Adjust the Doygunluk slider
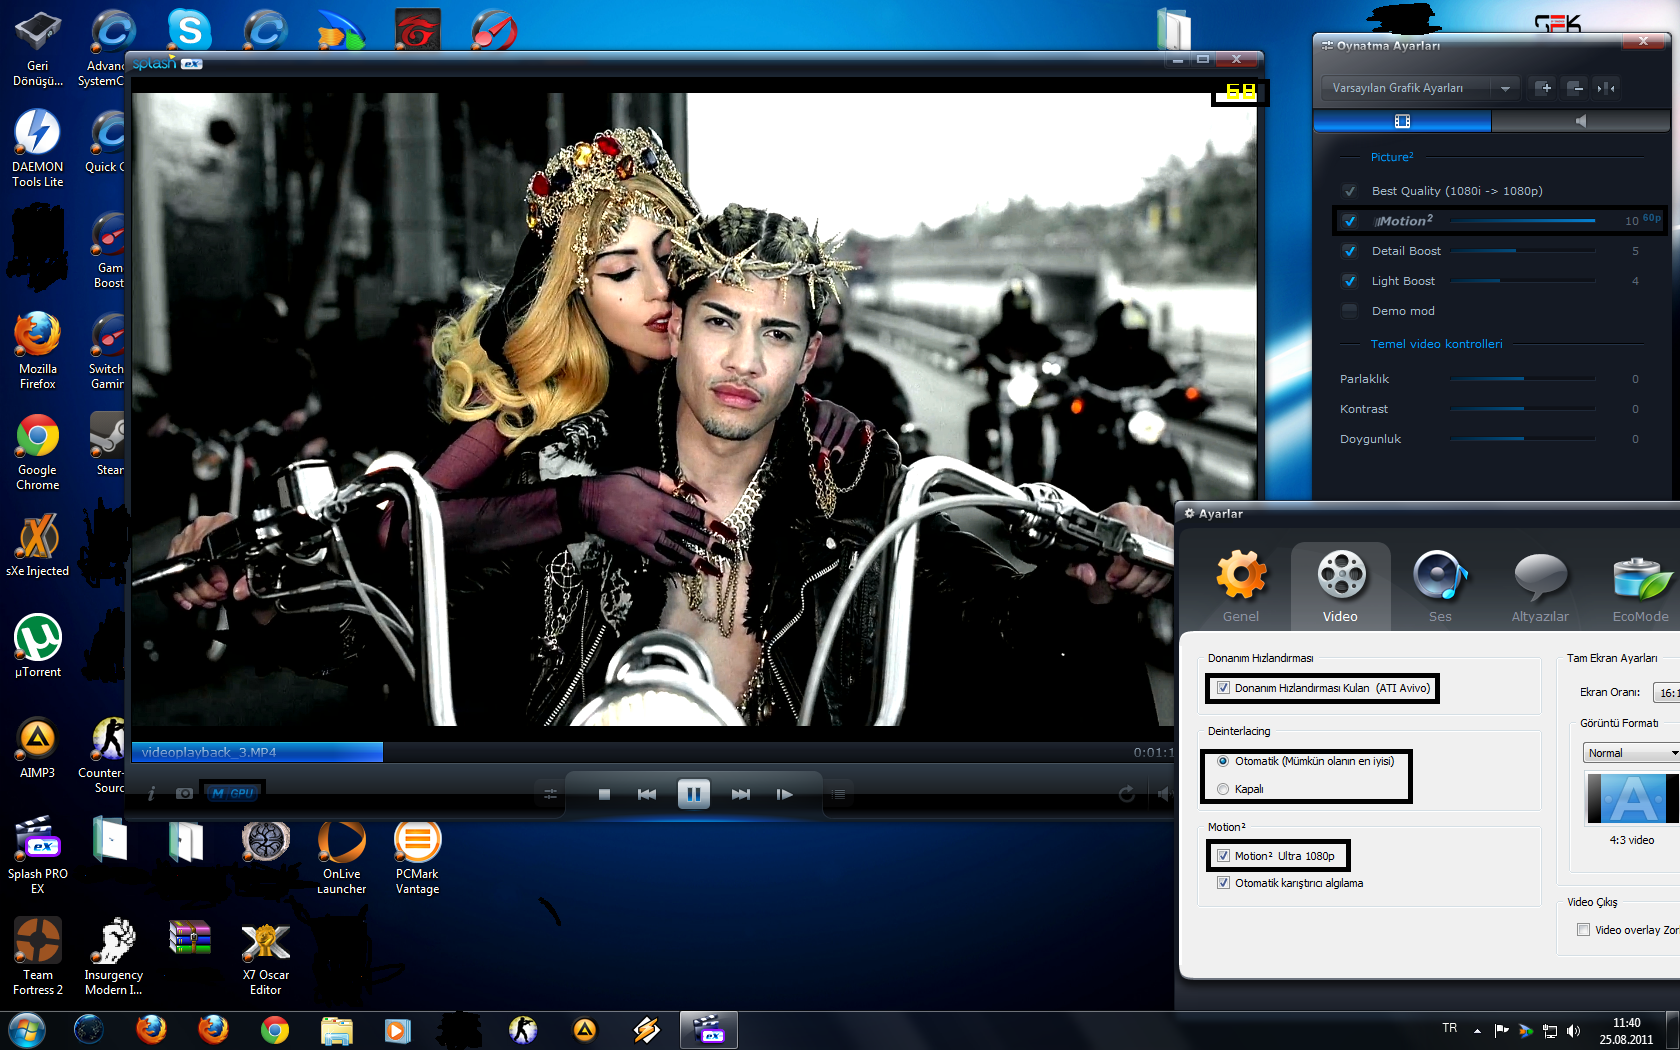This screenshot has width=1680, height=1050. 1522,439
